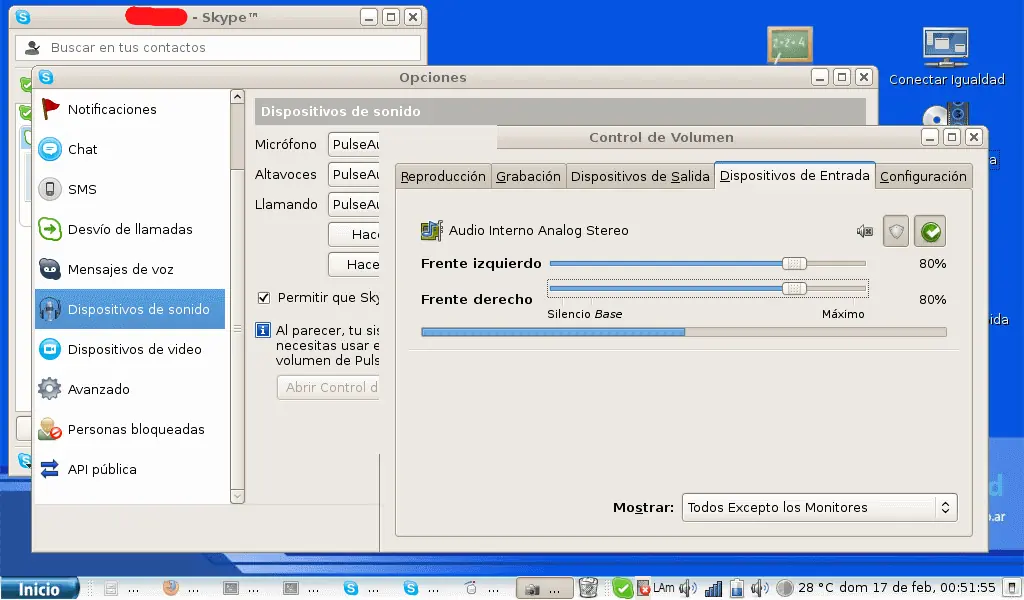The height and width of the screenshot is (600, 1024).
Task: Click the Frente izquierdo volume slider handle
Action: coord(794,263)
